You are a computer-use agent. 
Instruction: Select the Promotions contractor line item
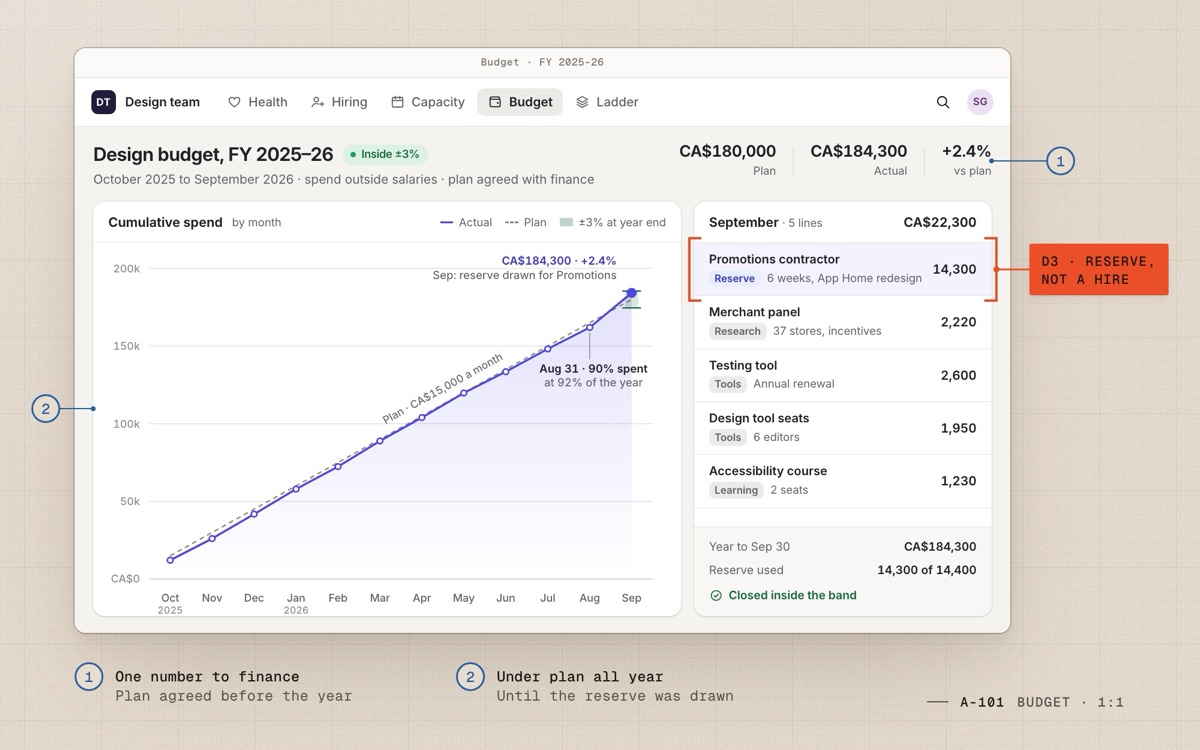(843, 269)
